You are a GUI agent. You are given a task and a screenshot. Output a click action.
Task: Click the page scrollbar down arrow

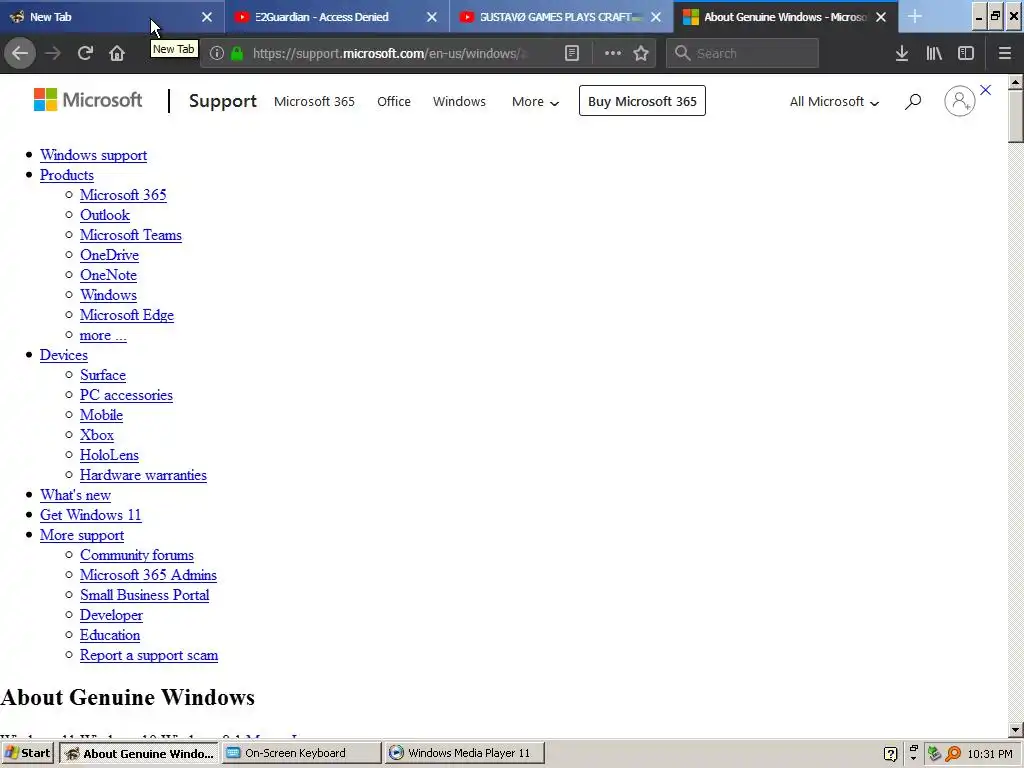pyautogui.click(x=1015, y=729)
